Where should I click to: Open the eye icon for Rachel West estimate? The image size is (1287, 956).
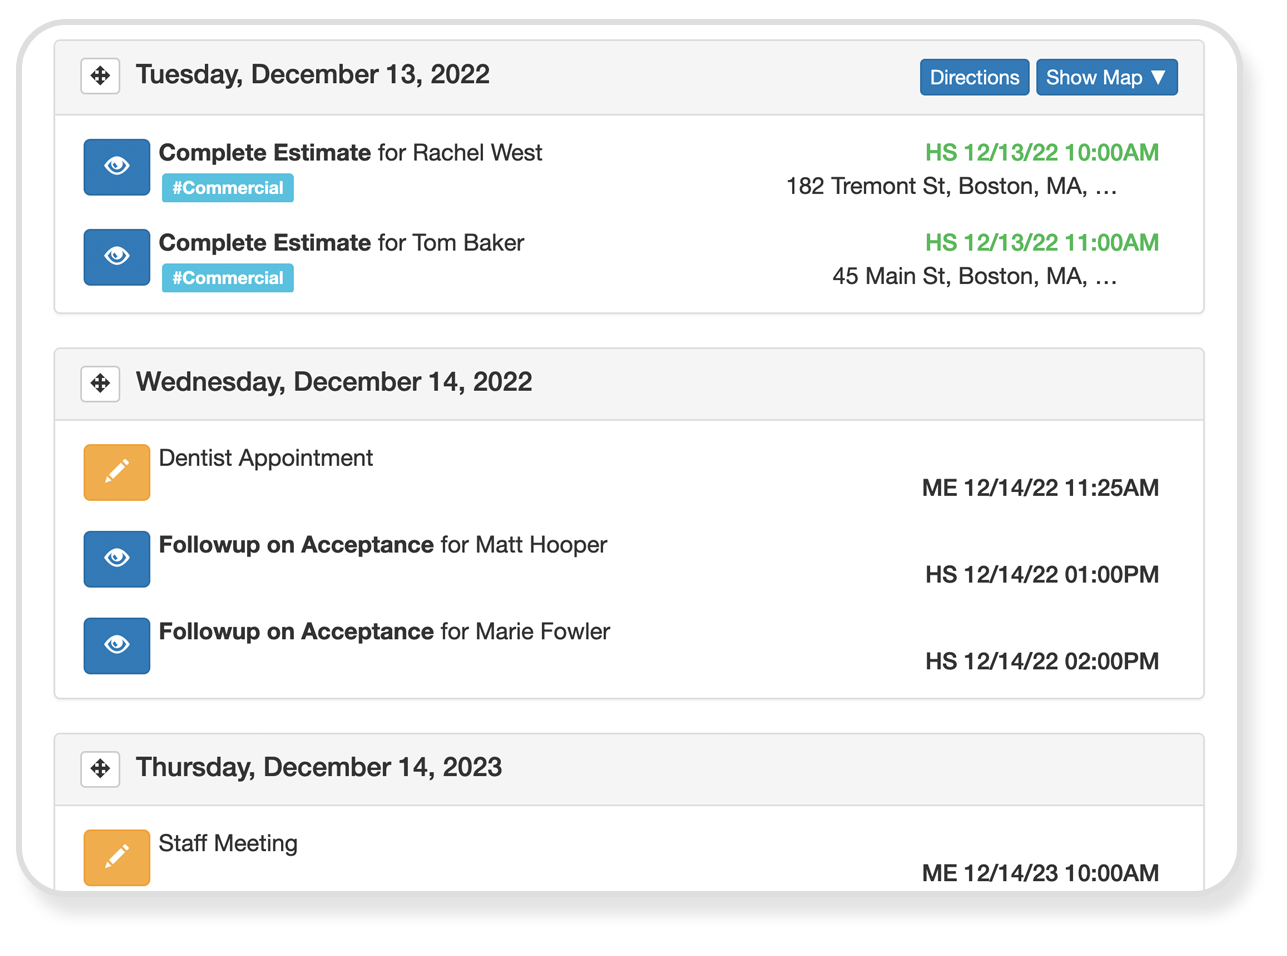117,167
